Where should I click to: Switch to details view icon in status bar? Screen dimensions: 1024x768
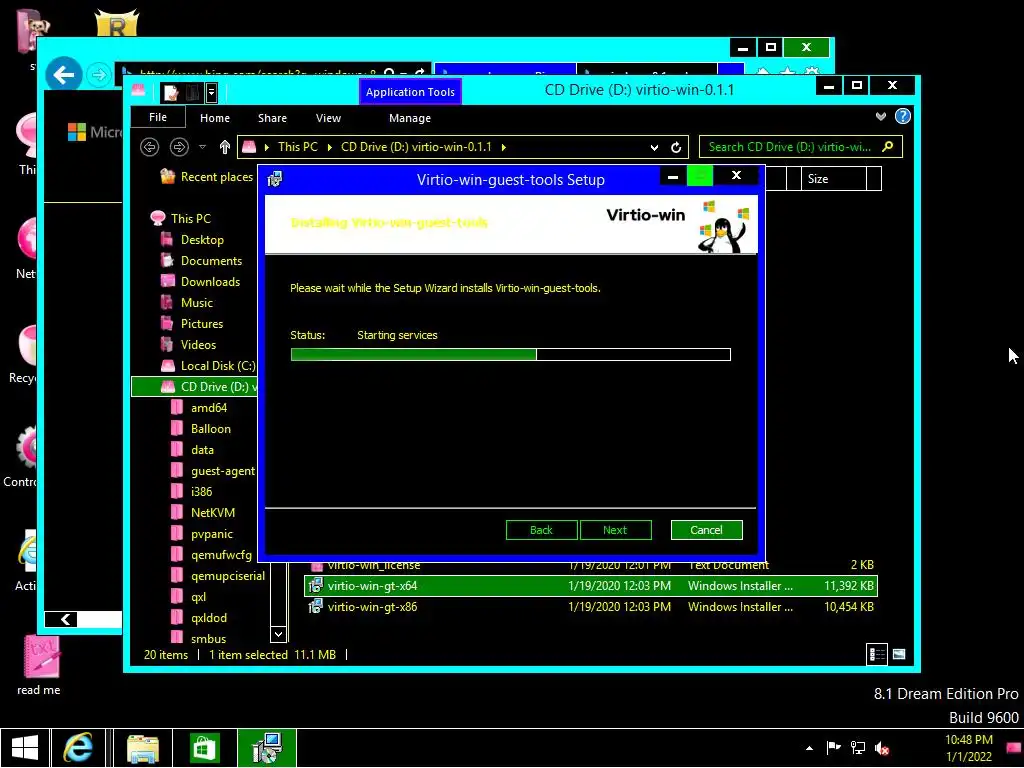(877, 654)
